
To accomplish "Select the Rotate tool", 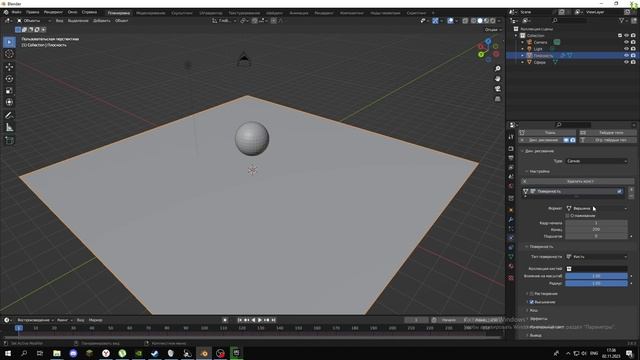I will (x=9, y=78).
